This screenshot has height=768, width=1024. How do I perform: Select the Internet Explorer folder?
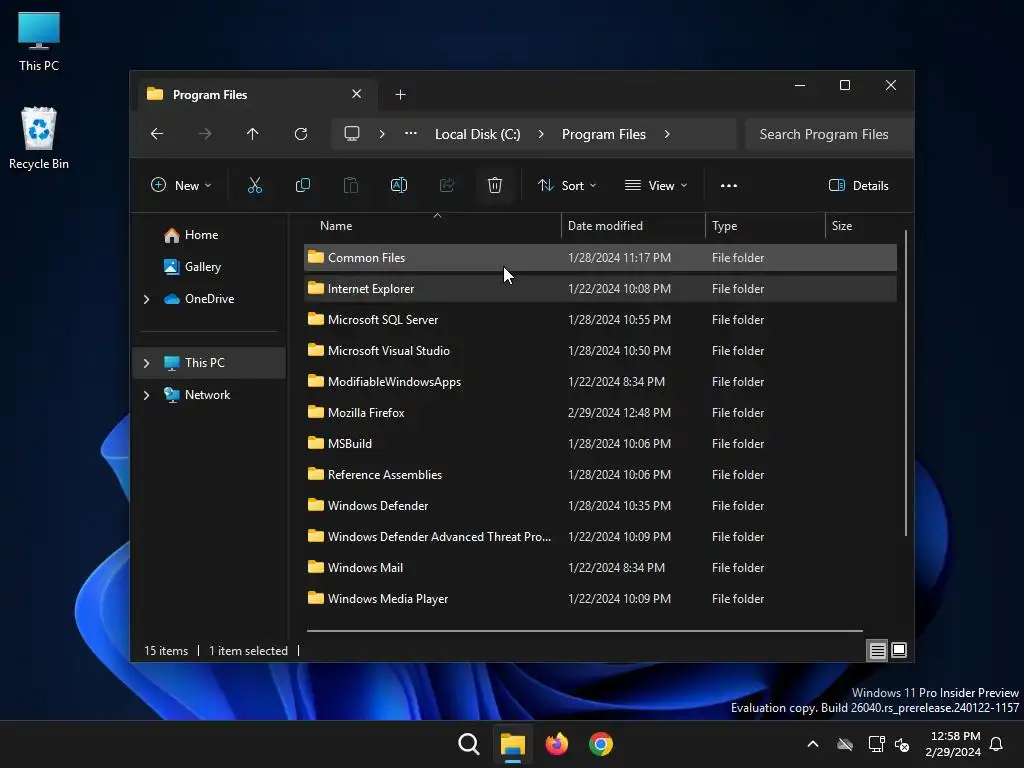(600, 289)
